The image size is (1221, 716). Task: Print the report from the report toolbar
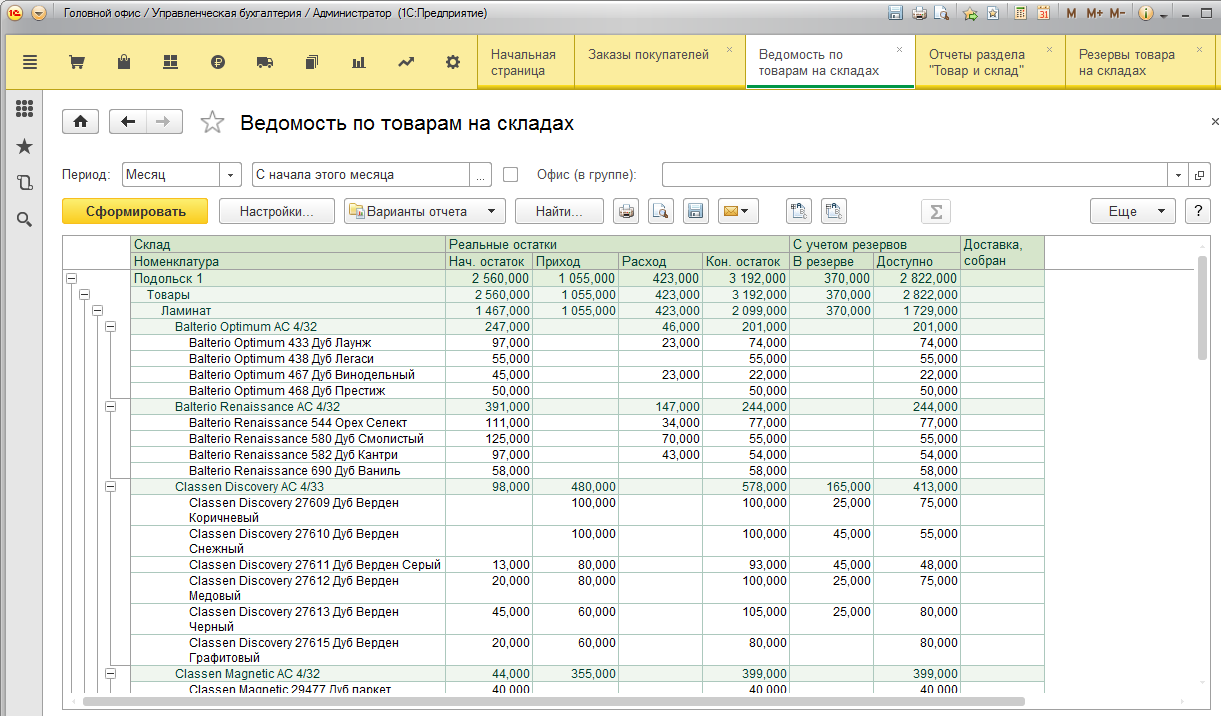(x=626, y=211)
